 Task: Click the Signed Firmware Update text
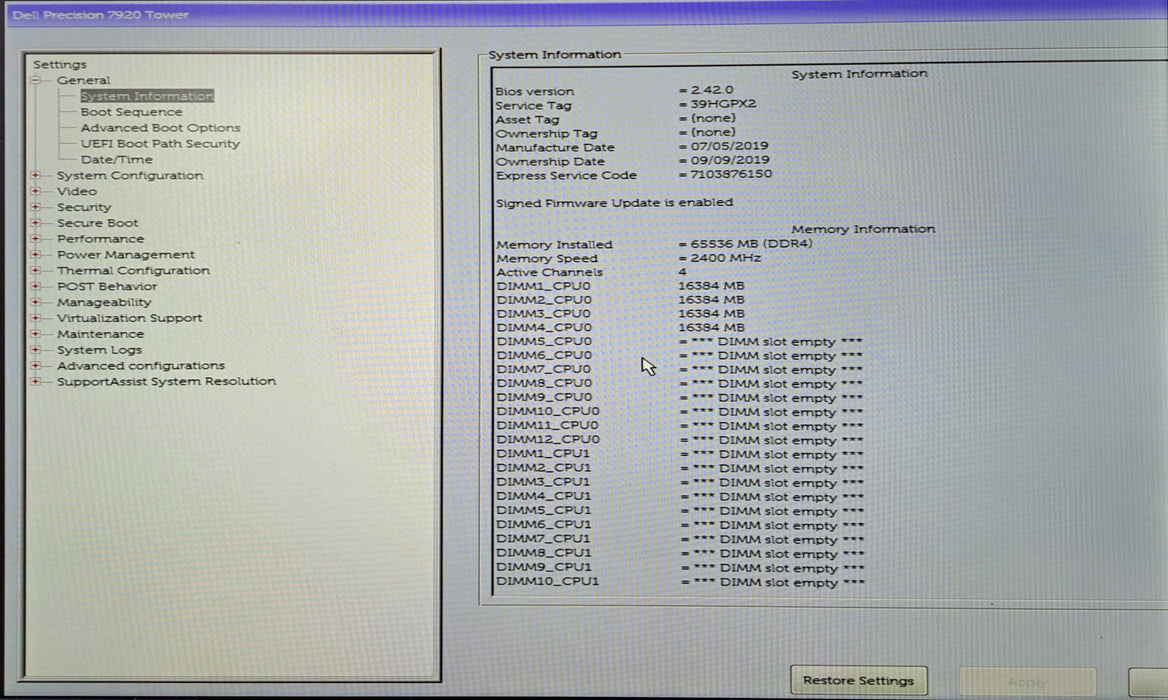[x=614, y=203]
